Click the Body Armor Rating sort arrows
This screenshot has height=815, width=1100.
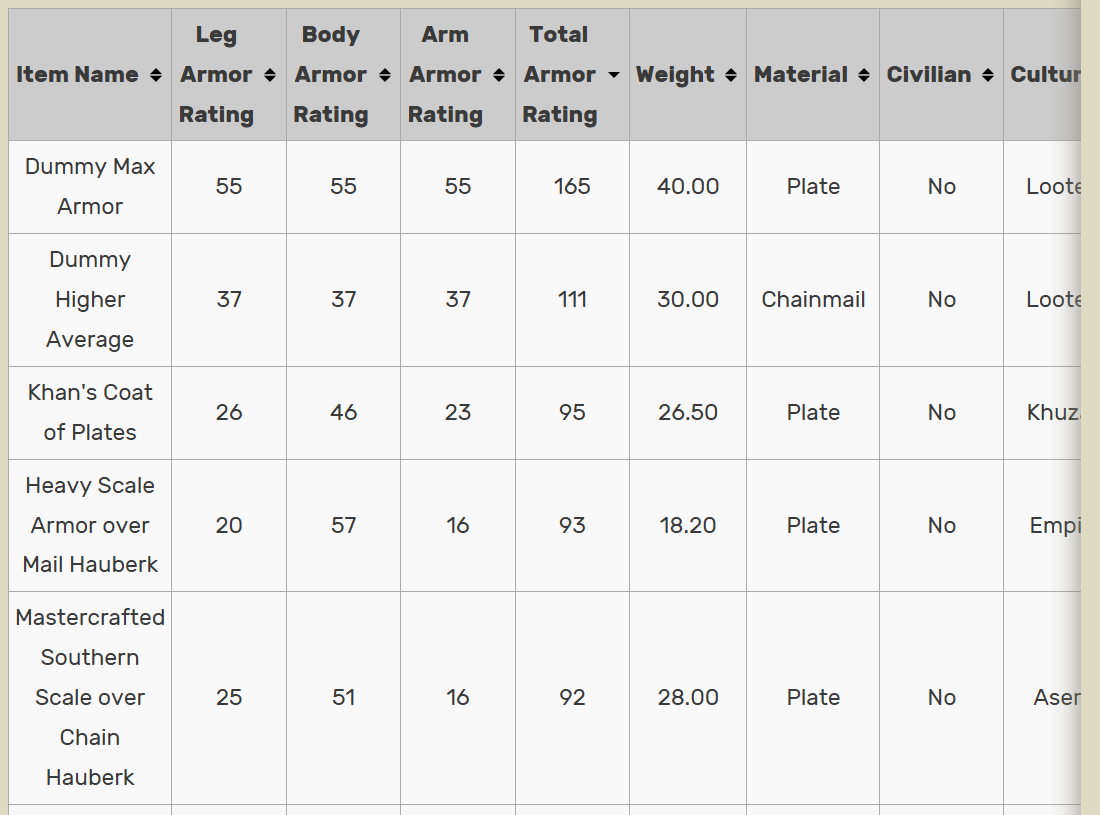point(385,76)
